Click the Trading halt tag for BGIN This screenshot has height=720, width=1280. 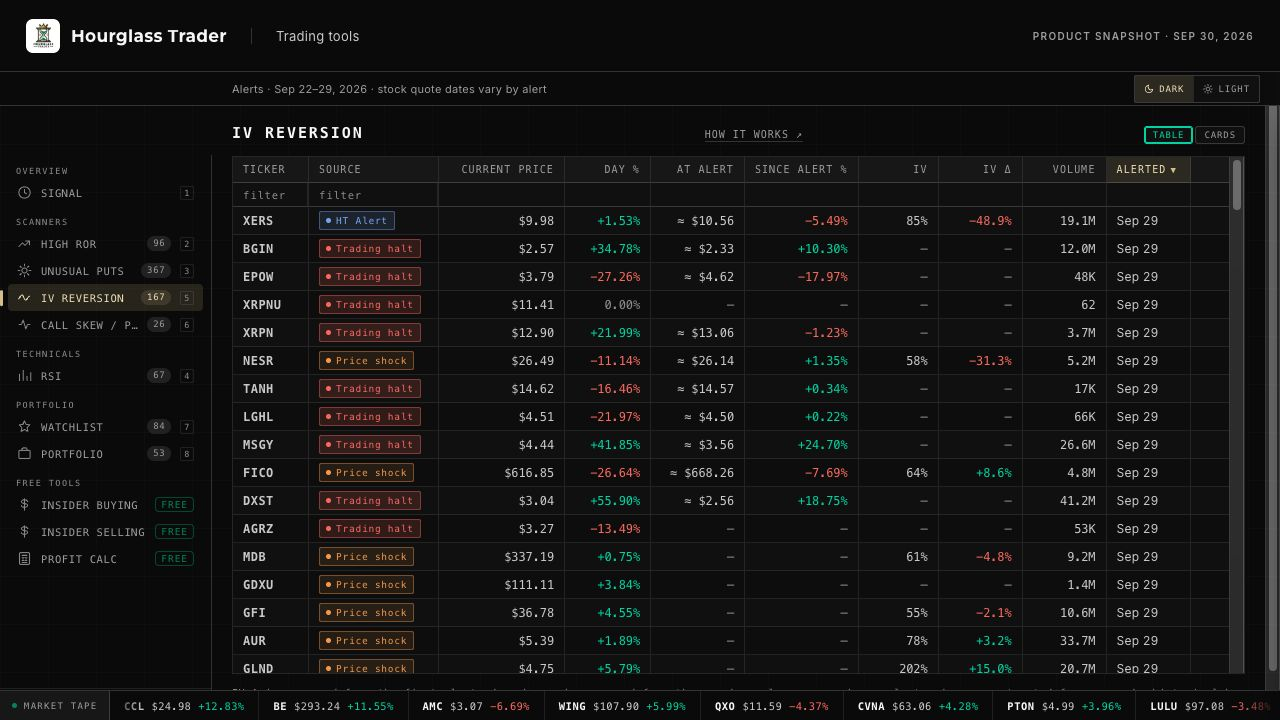(369, 249)
